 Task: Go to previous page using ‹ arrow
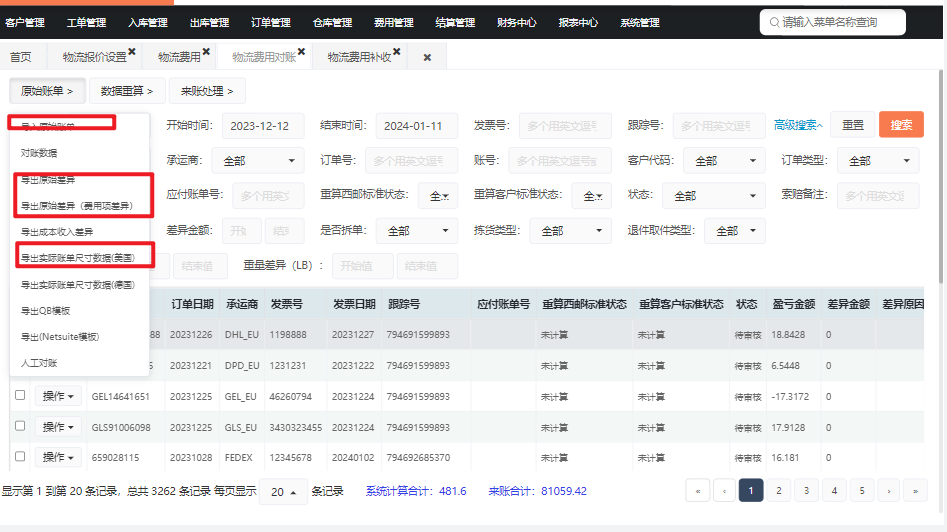tap(724, 490)
